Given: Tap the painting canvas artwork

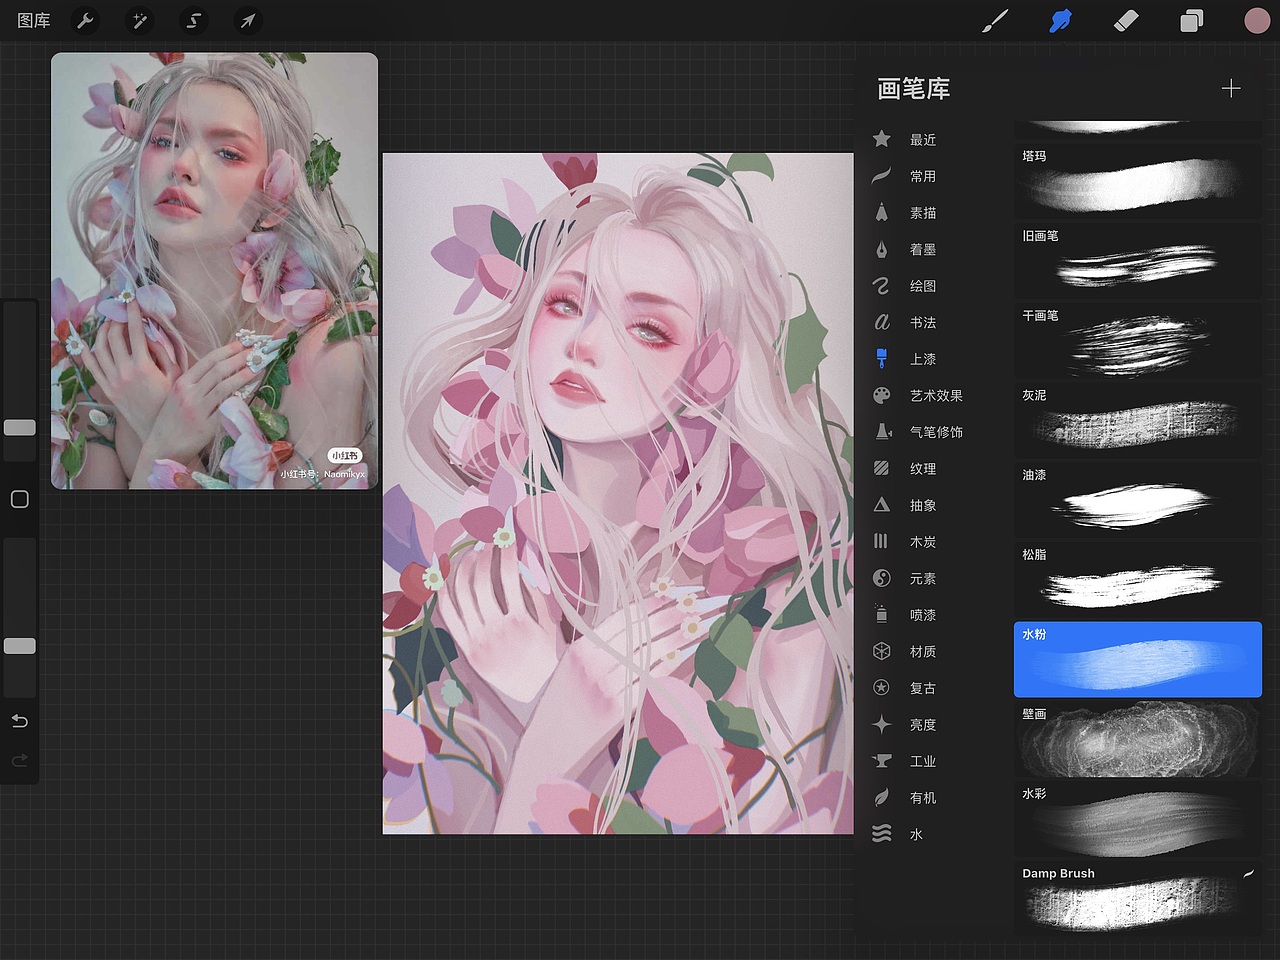Looking at the screenshot, I should pyautogui.click(x=618, y=493).
